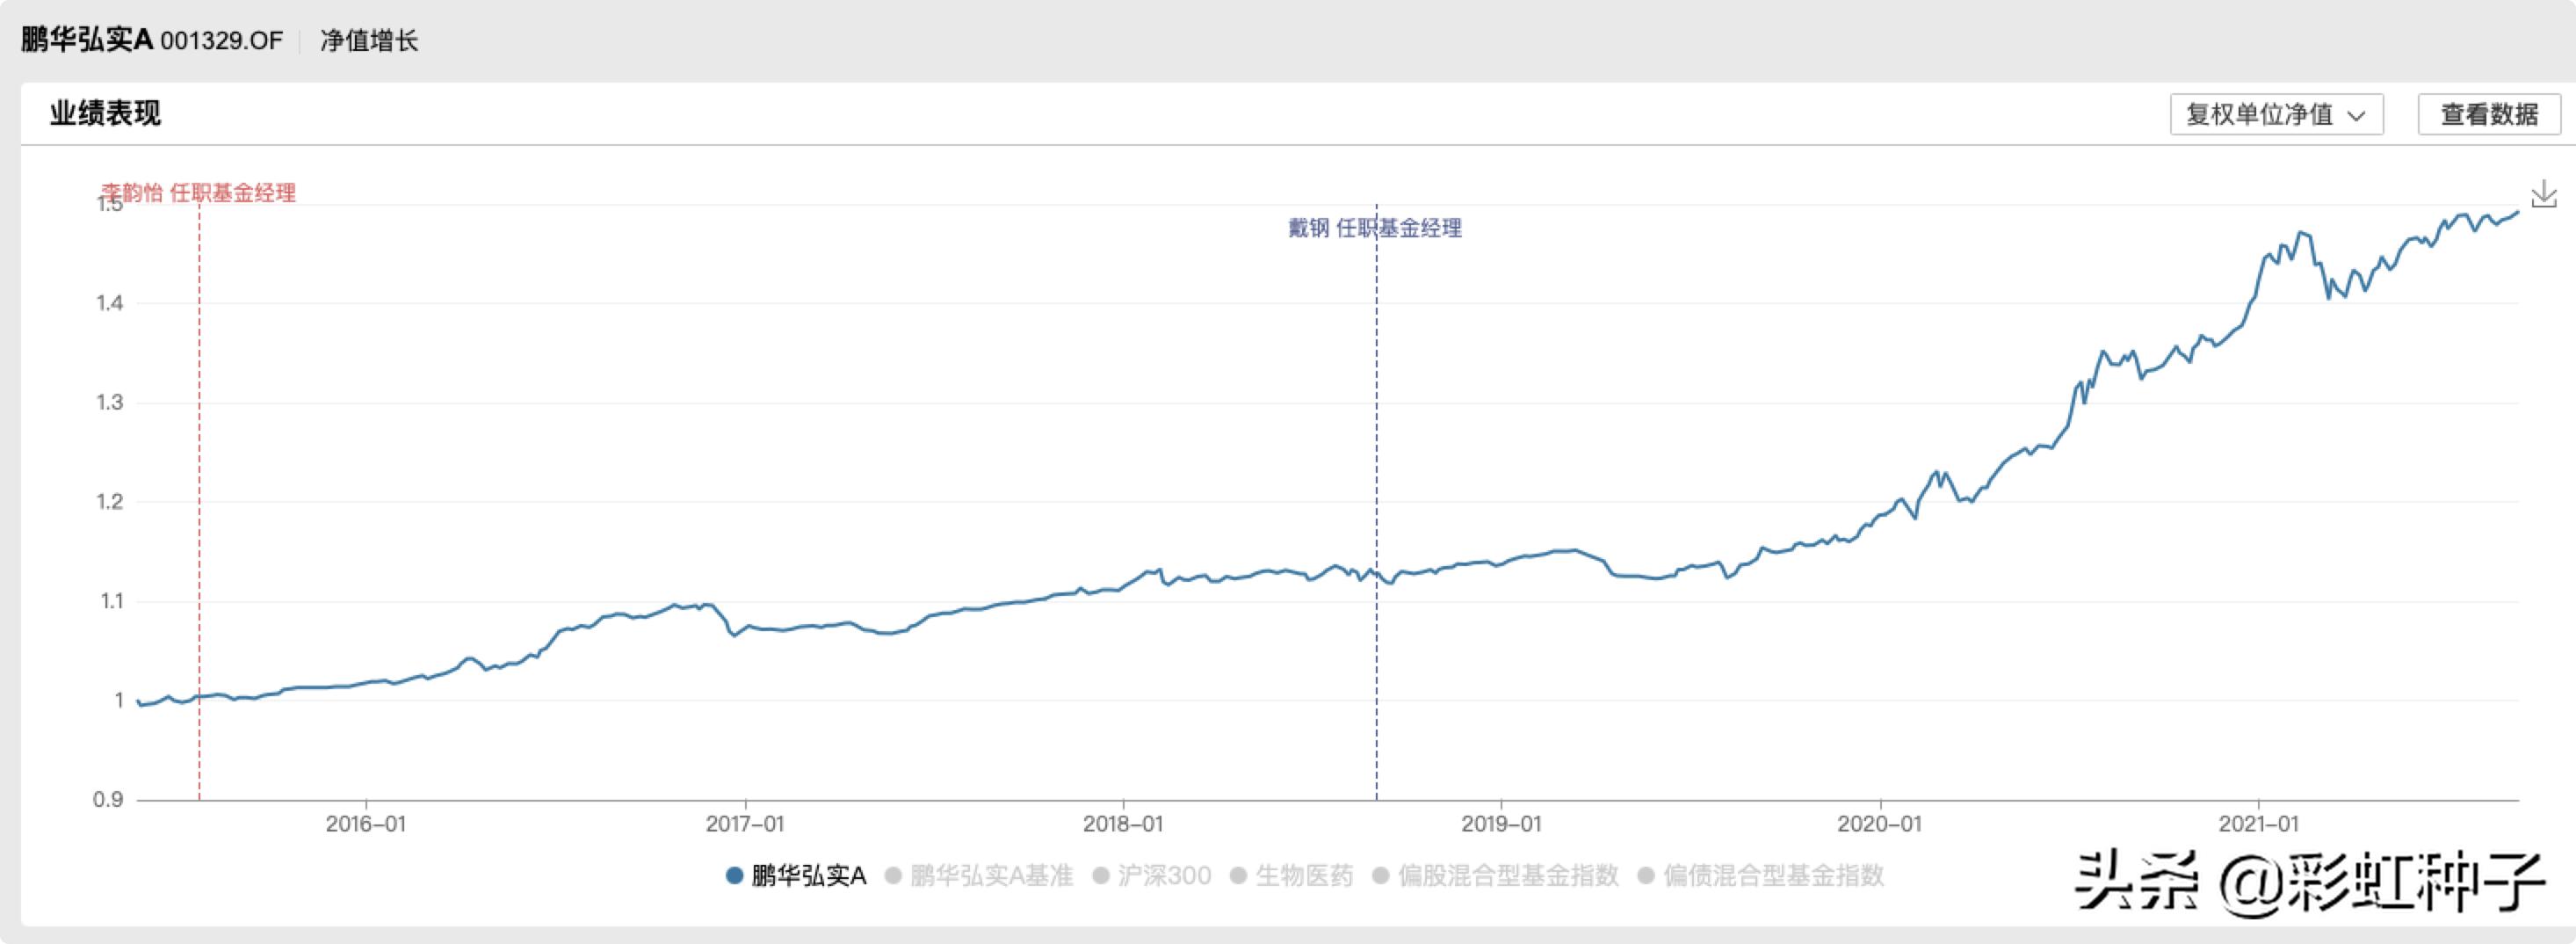
Task: Click the 2016-01 axis label
Action: pyautogui.click(x=366, y=824)
